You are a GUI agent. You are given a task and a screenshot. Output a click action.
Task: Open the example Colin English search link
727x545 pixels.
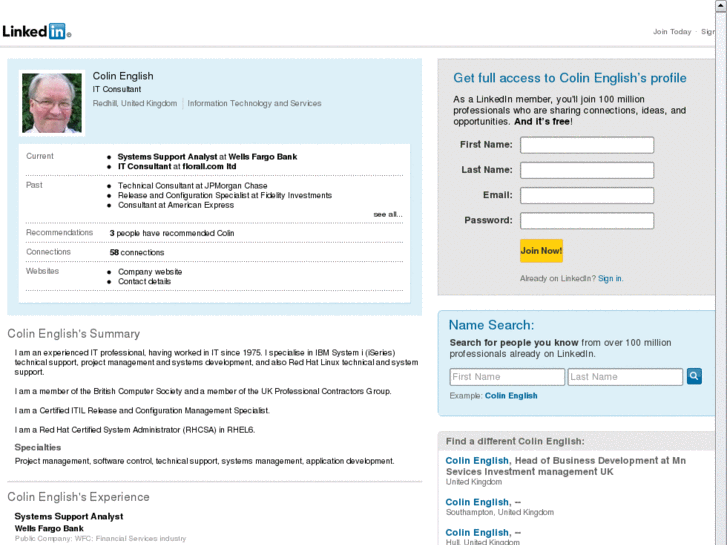tap(511, 396)
